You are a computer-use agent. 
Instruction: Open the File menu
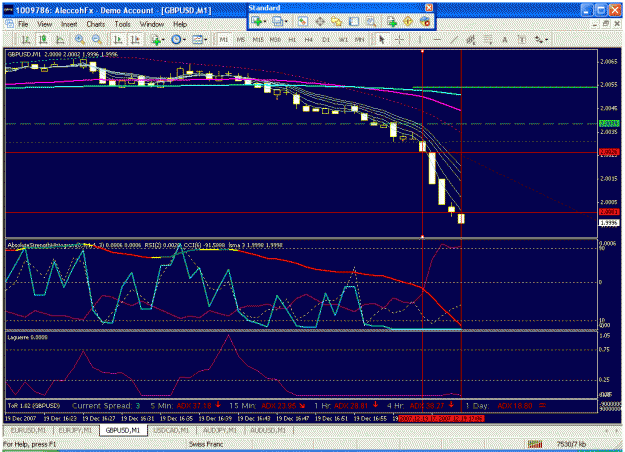24,24
